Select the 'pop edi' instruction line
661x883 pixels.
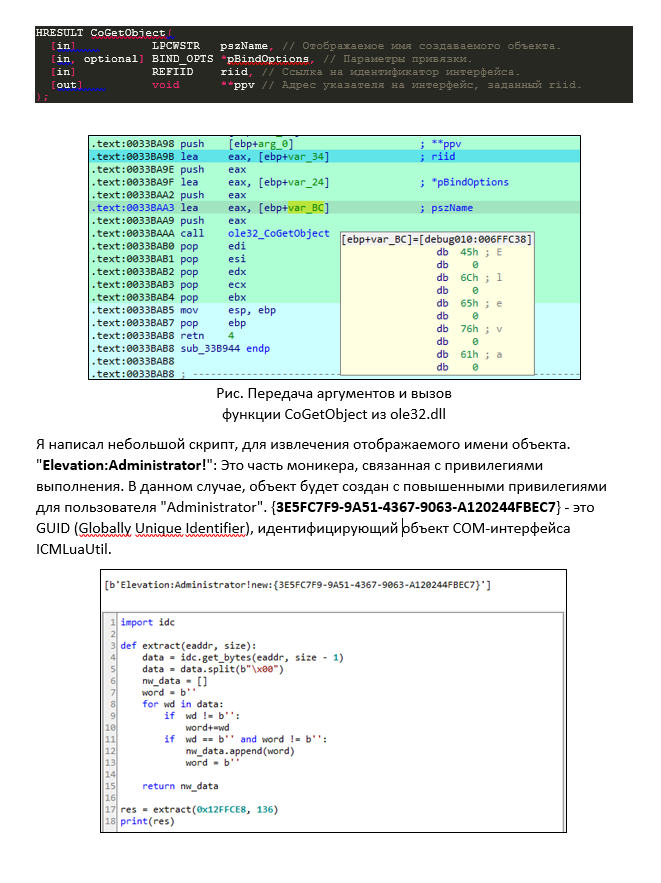(x=168, y=246)
